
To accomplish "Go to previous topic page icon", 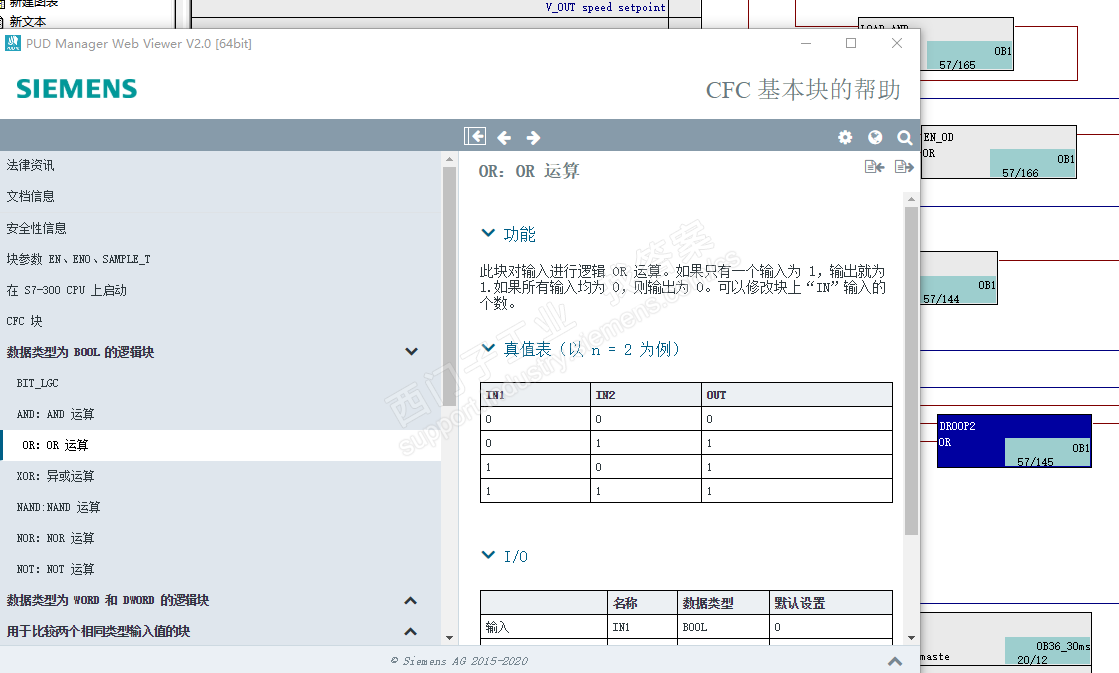I will pyautogui.click(x=874, y=167).
